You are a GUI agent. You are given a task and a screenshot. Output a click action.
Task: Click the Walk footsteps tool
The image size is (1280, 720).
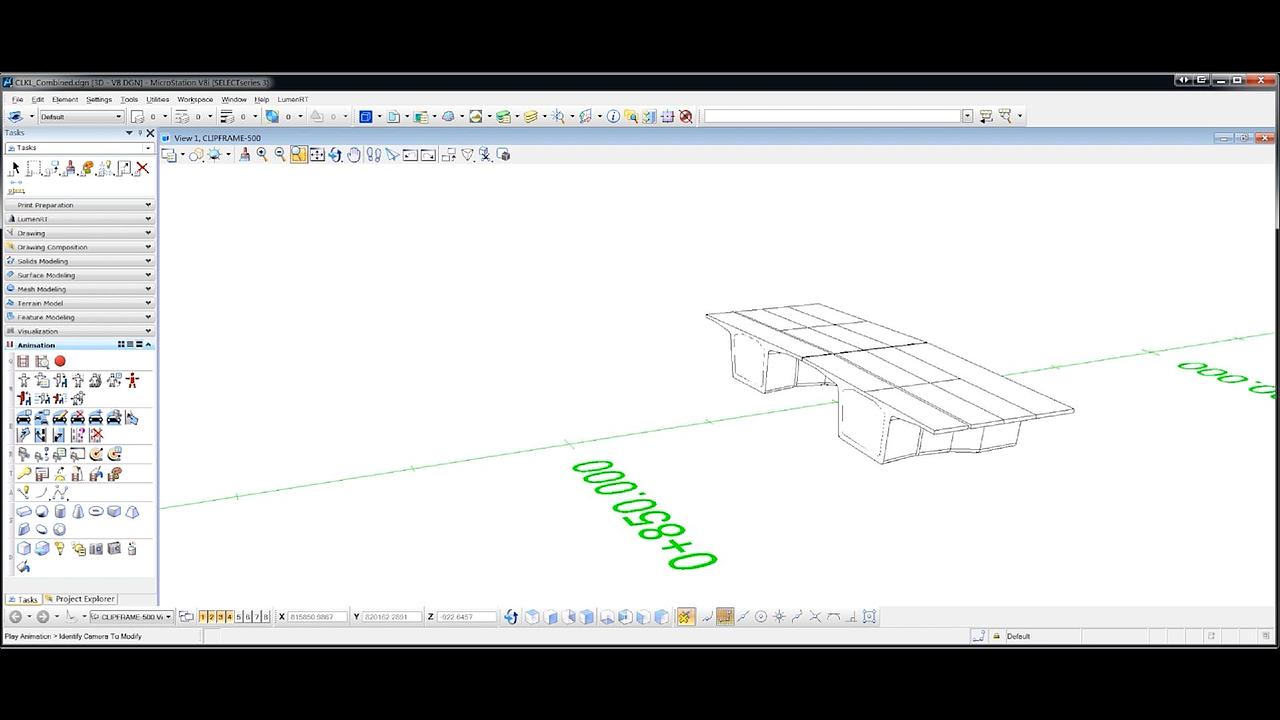[x=373, y=154]
